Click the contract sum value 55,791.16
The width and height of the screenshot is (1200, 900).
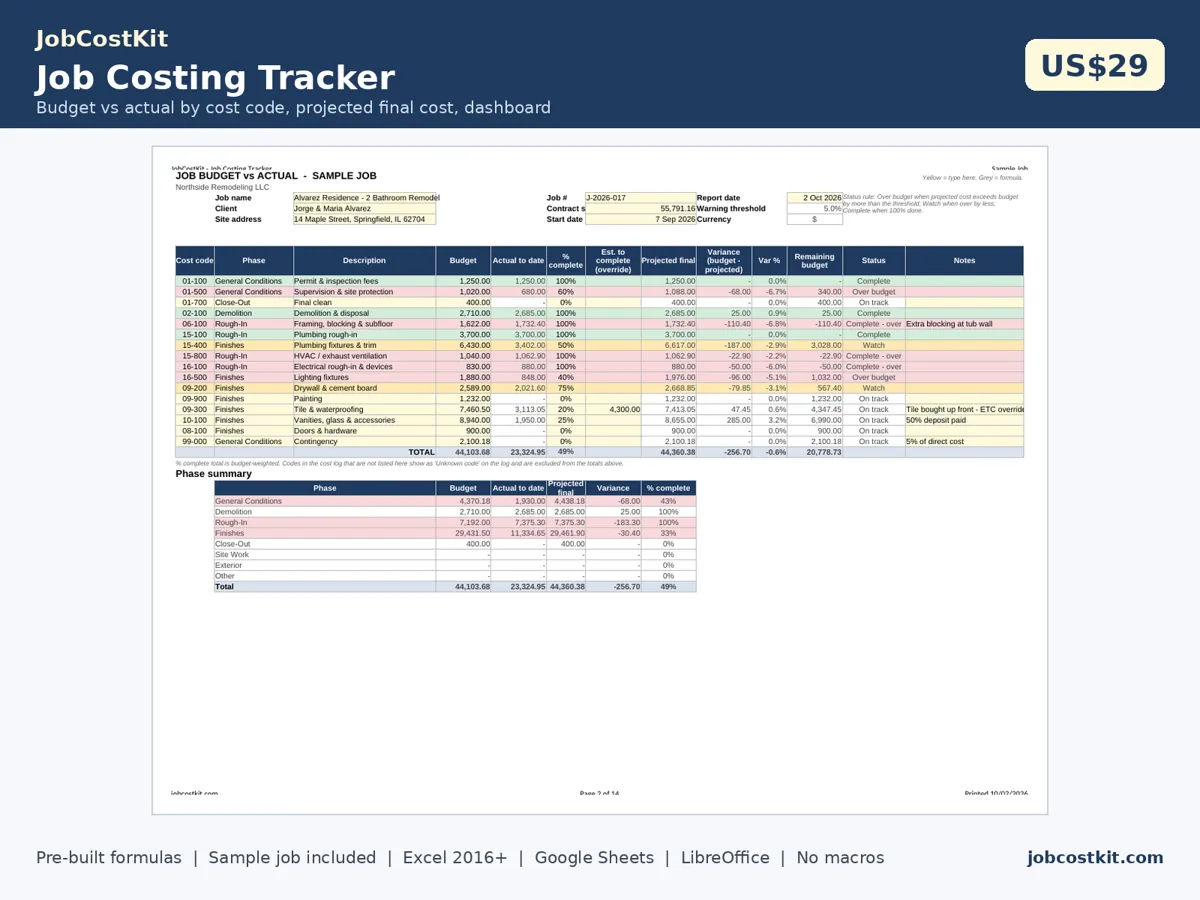pyautogui.click(x=640, y=209)
